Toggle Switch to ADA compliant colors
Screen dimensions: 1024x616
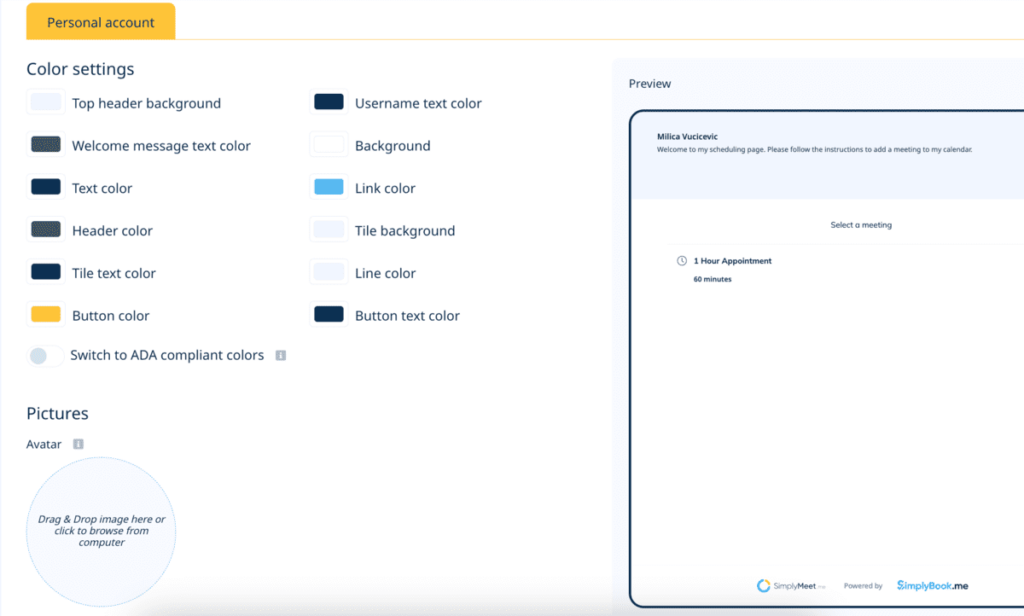tap(45, 355)
